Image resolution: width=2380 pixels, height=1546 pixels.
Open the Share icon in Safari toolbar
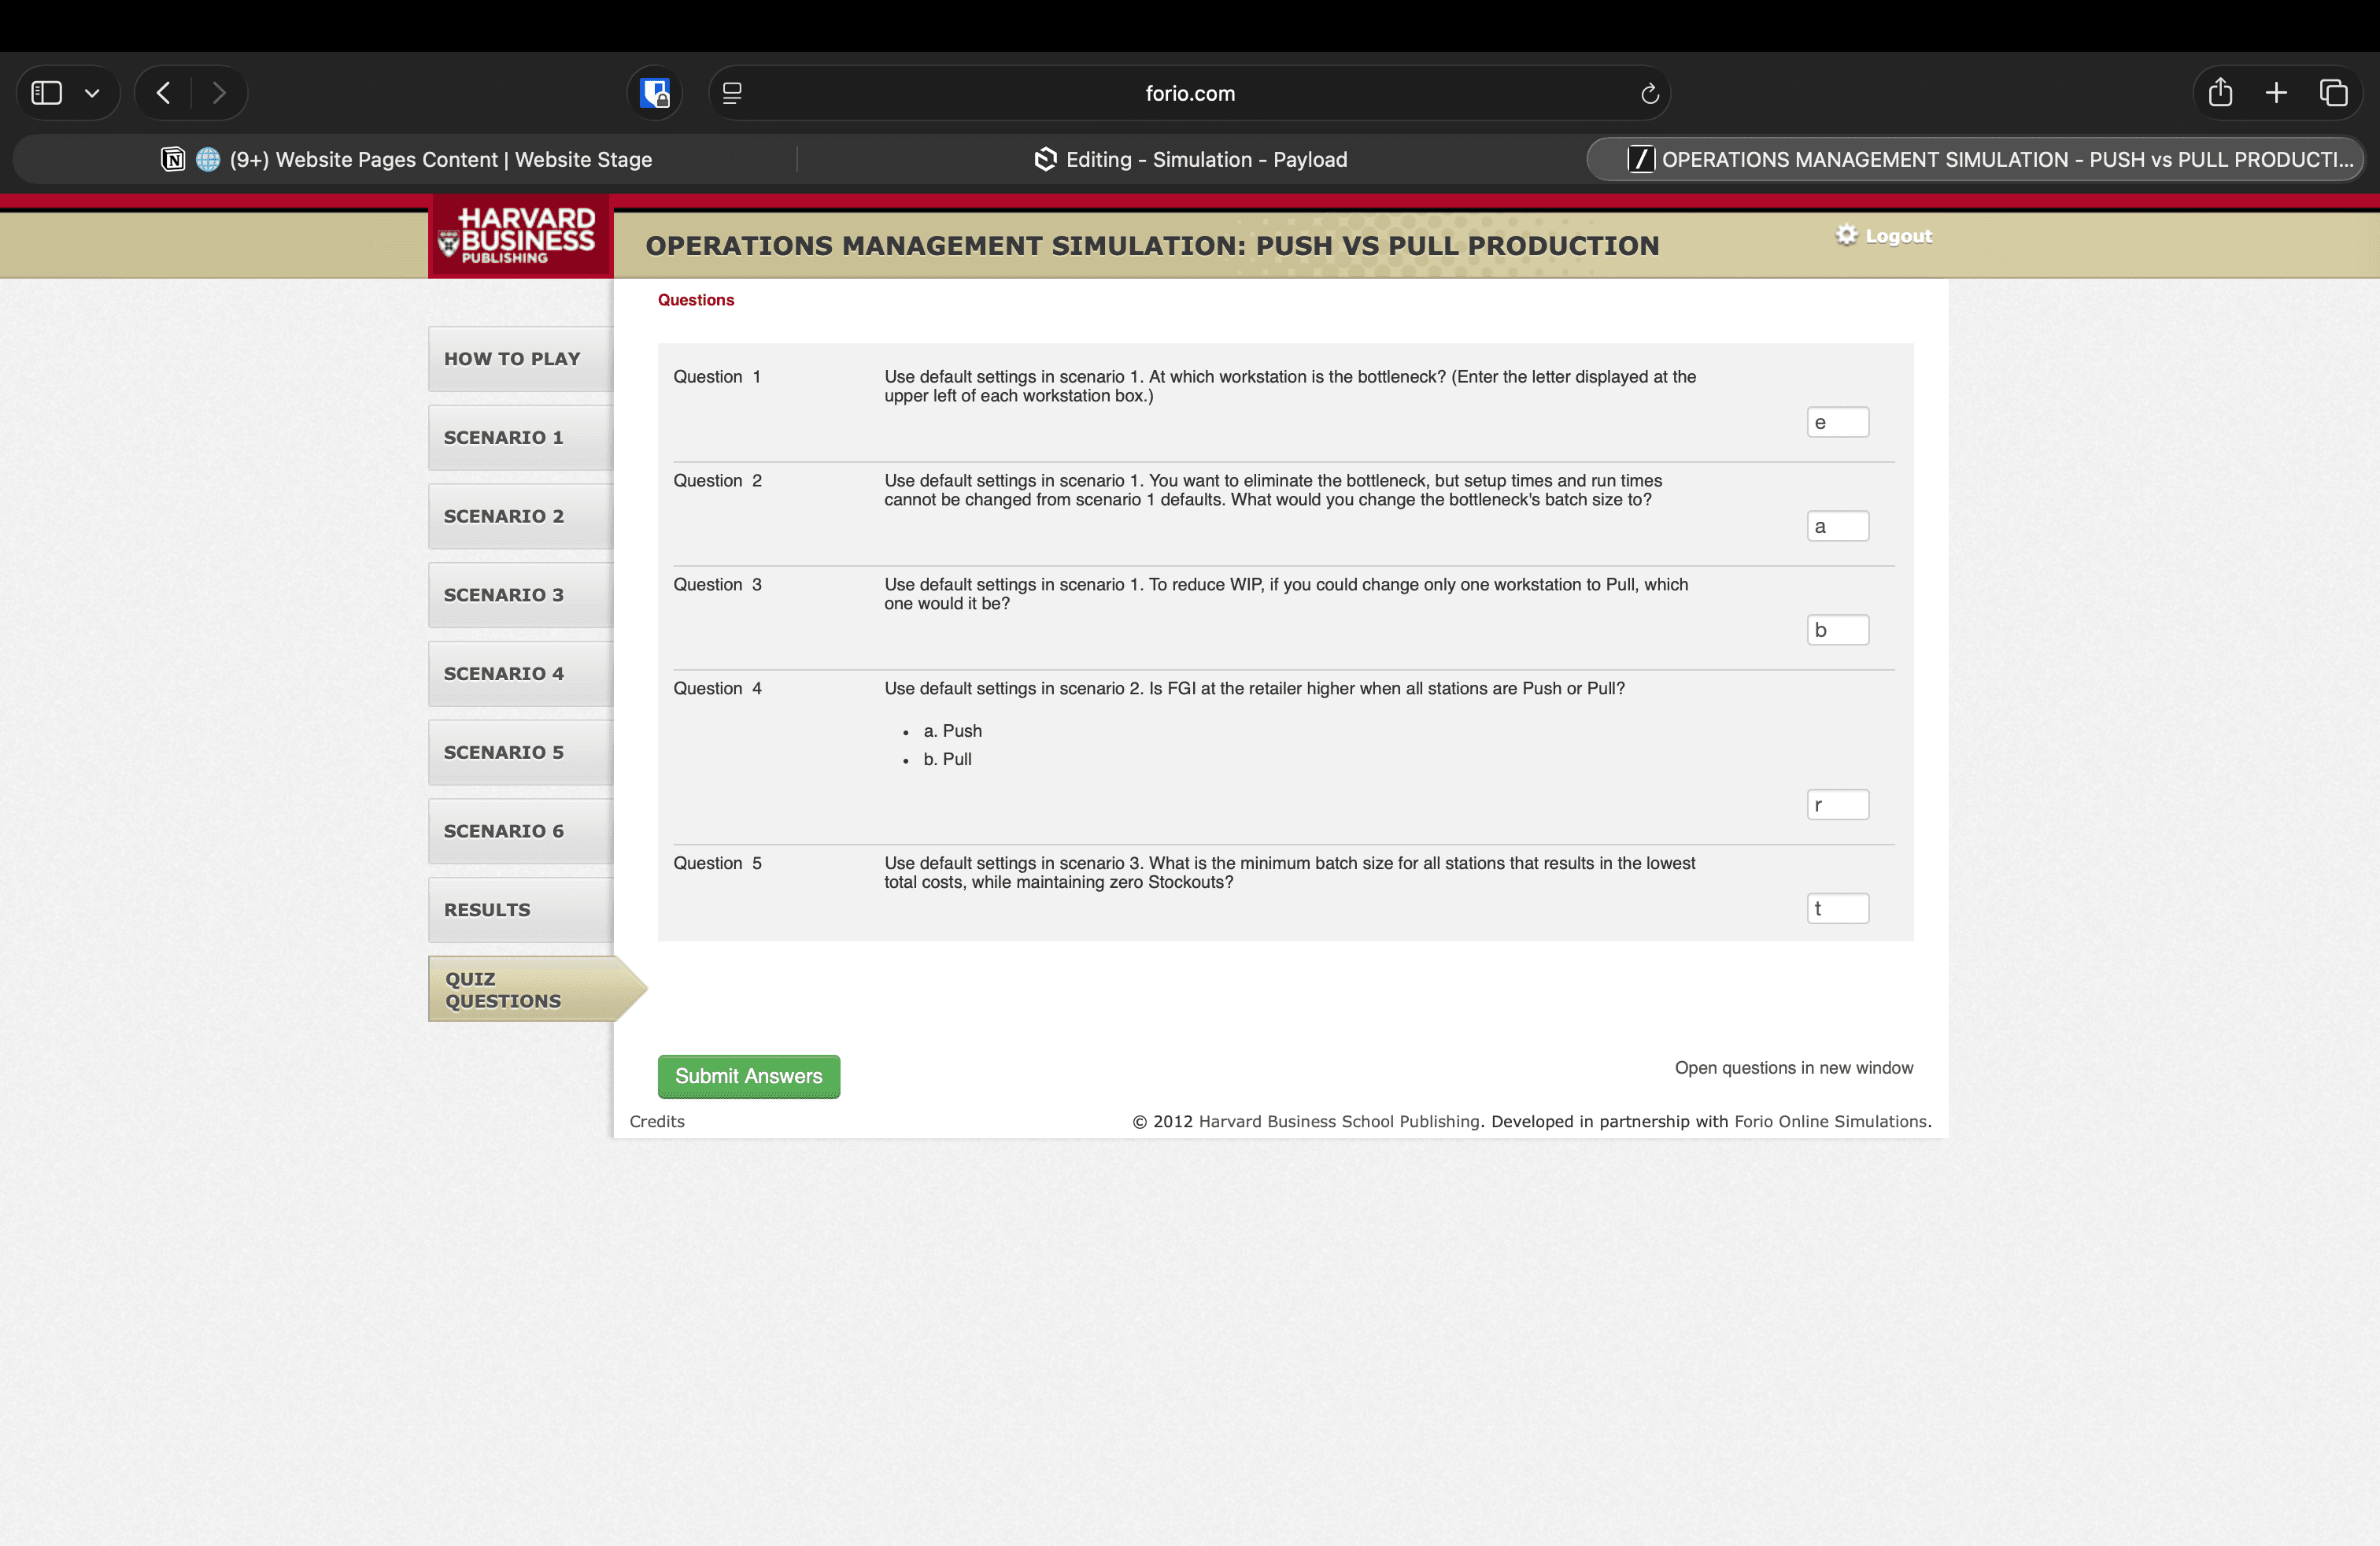pyautogui.click(x=2220, y=93)
